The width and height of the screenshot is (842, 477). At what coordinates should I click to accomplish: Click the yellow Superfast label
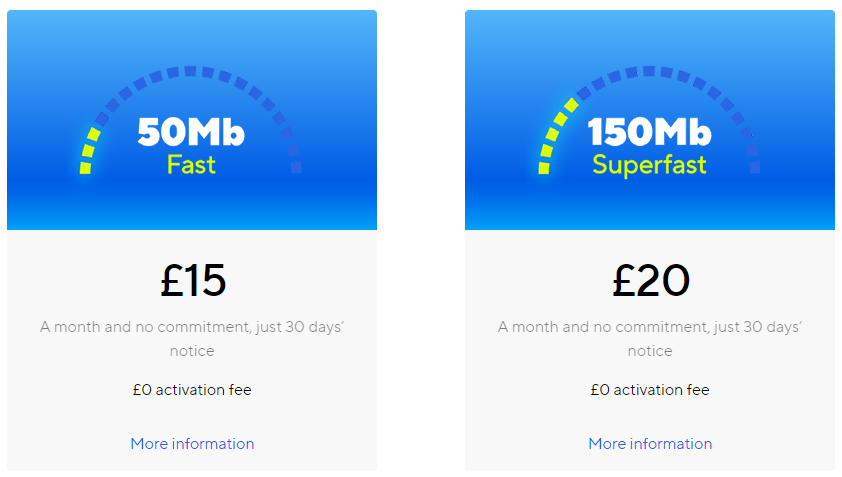point(649,165)
